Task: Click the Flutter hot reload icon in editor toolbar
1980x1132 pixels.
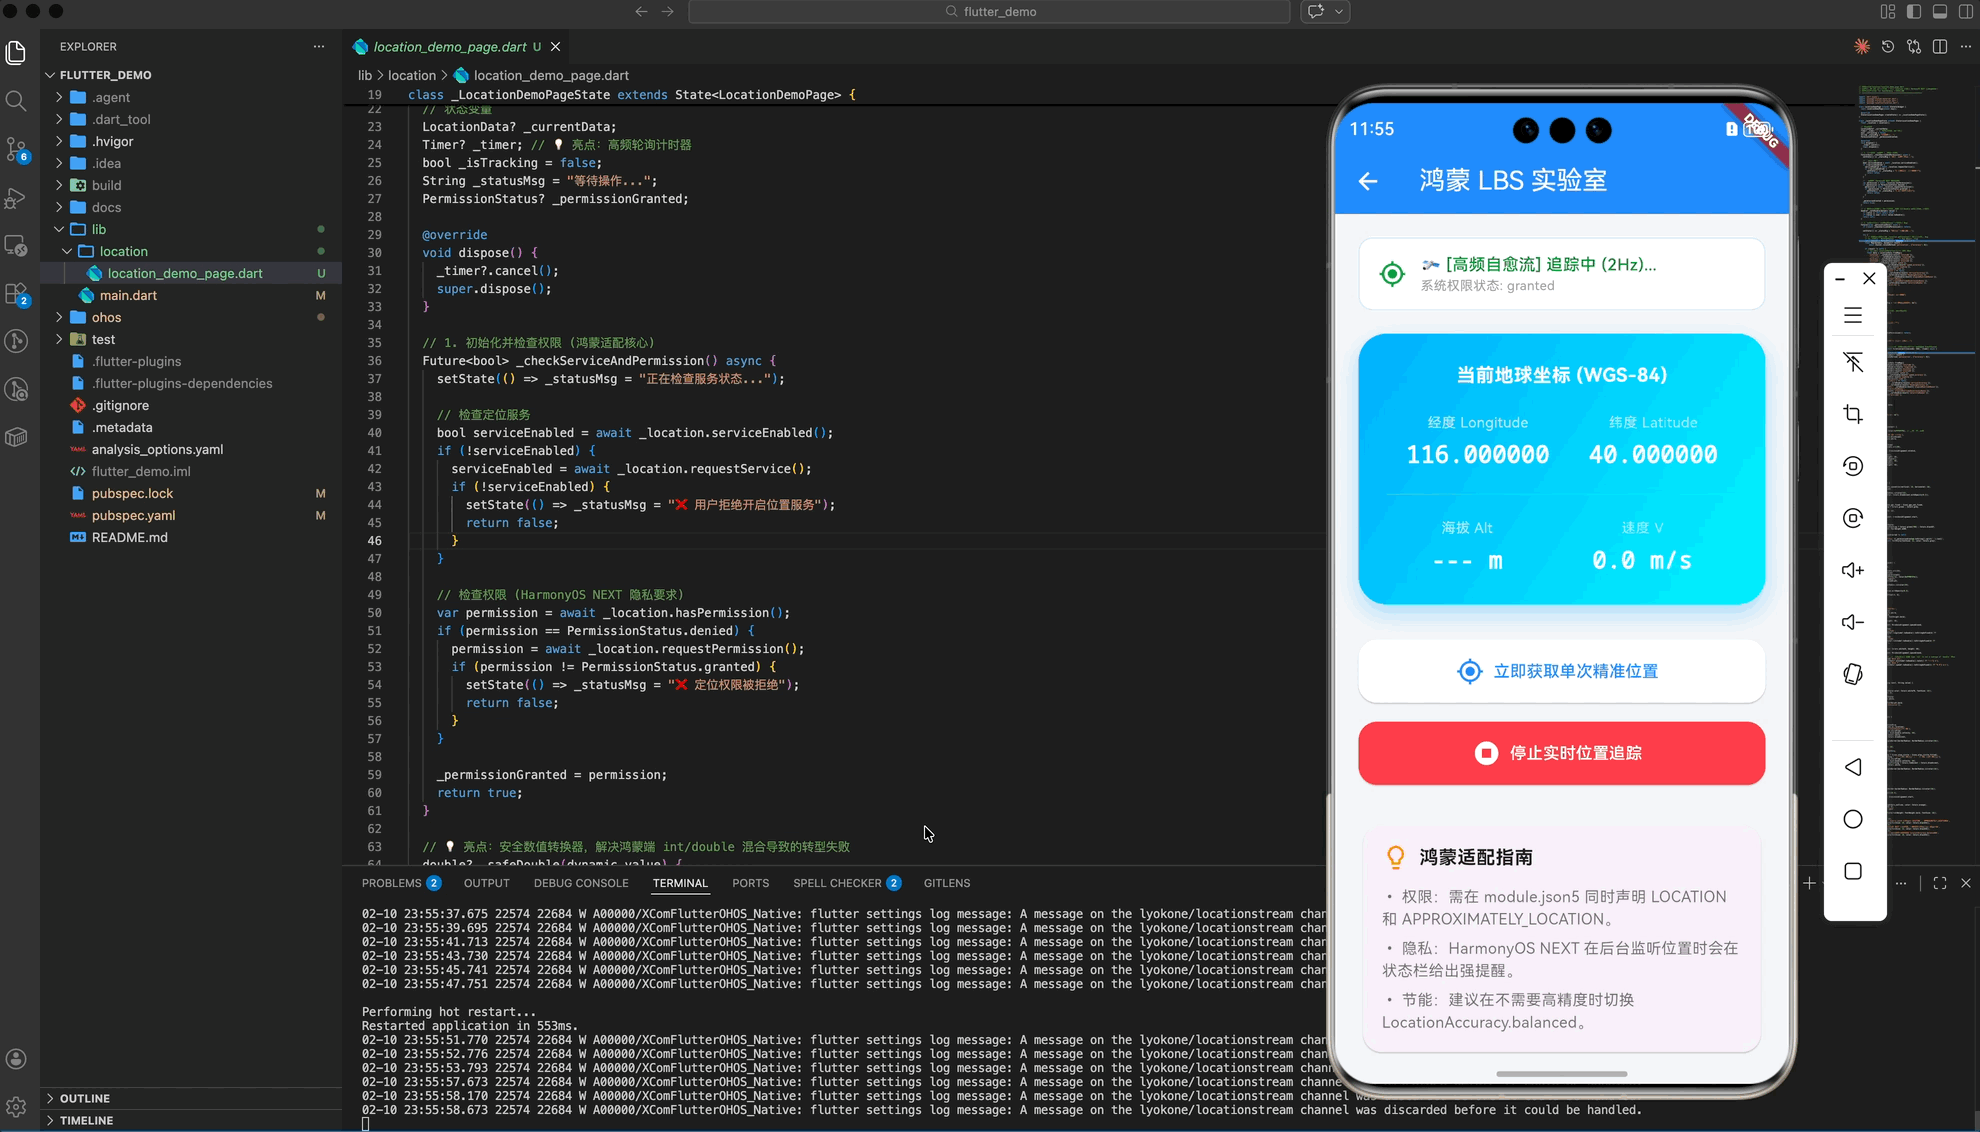Action: [x=1862, y=47]
